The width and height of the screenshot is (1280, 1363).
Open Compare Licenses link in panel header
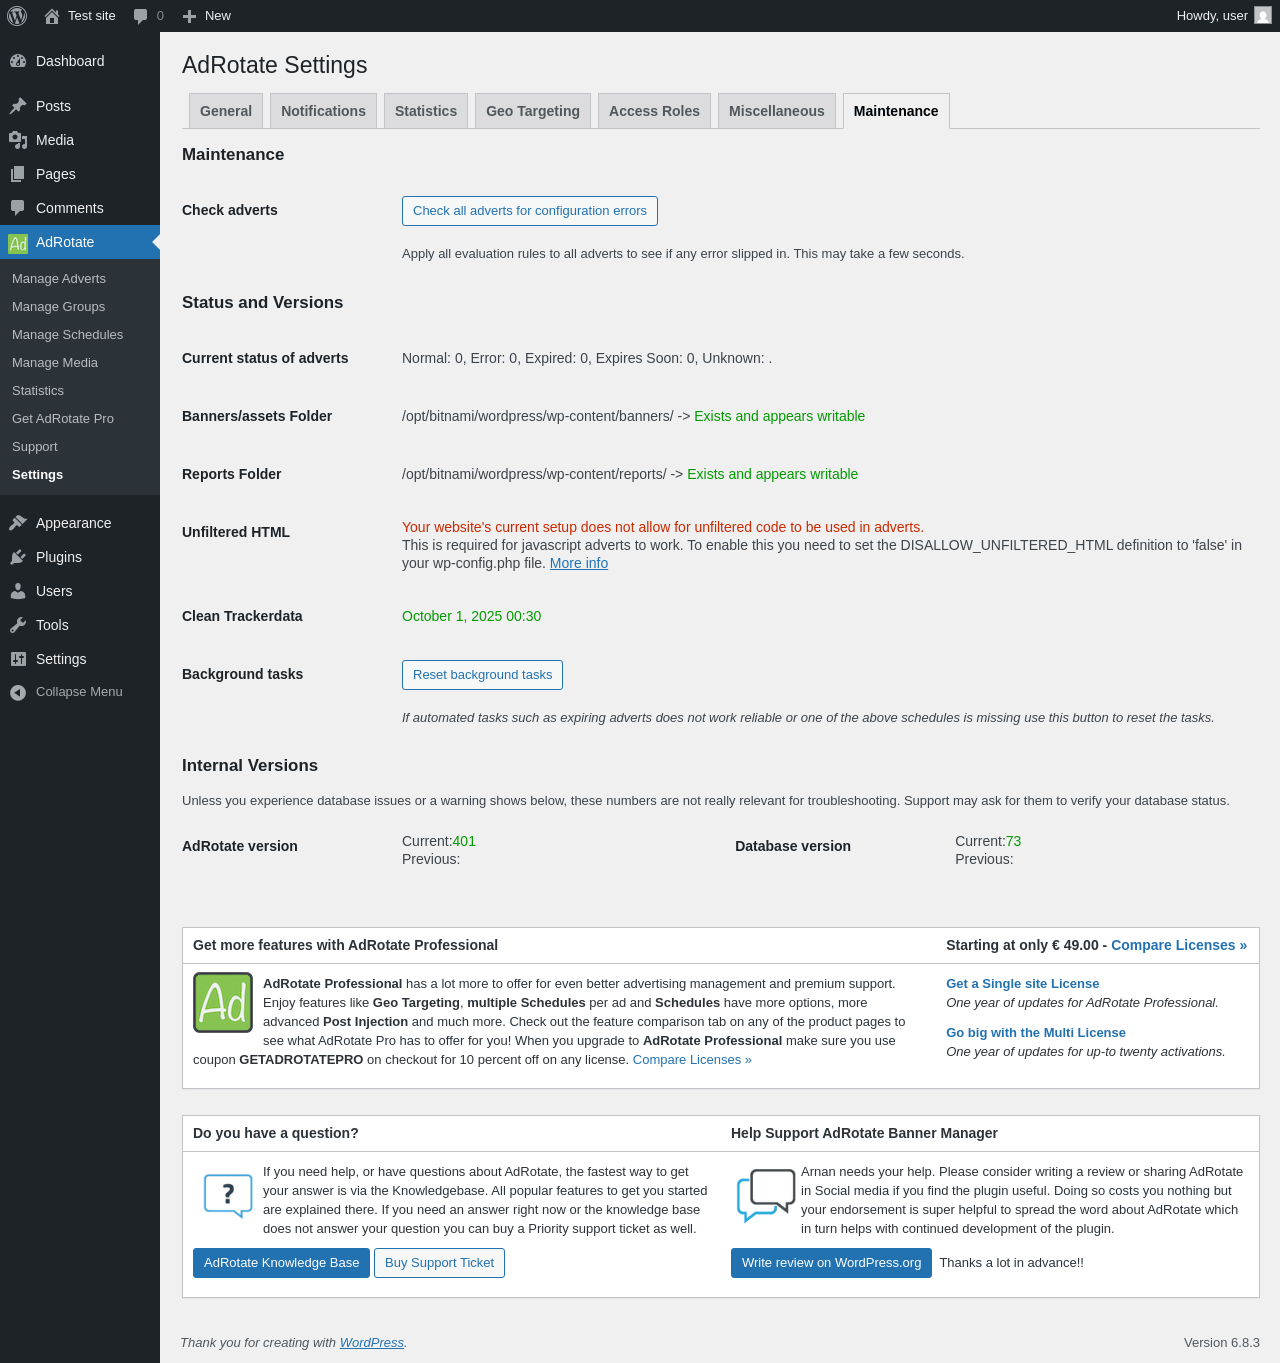[1179, 945]
